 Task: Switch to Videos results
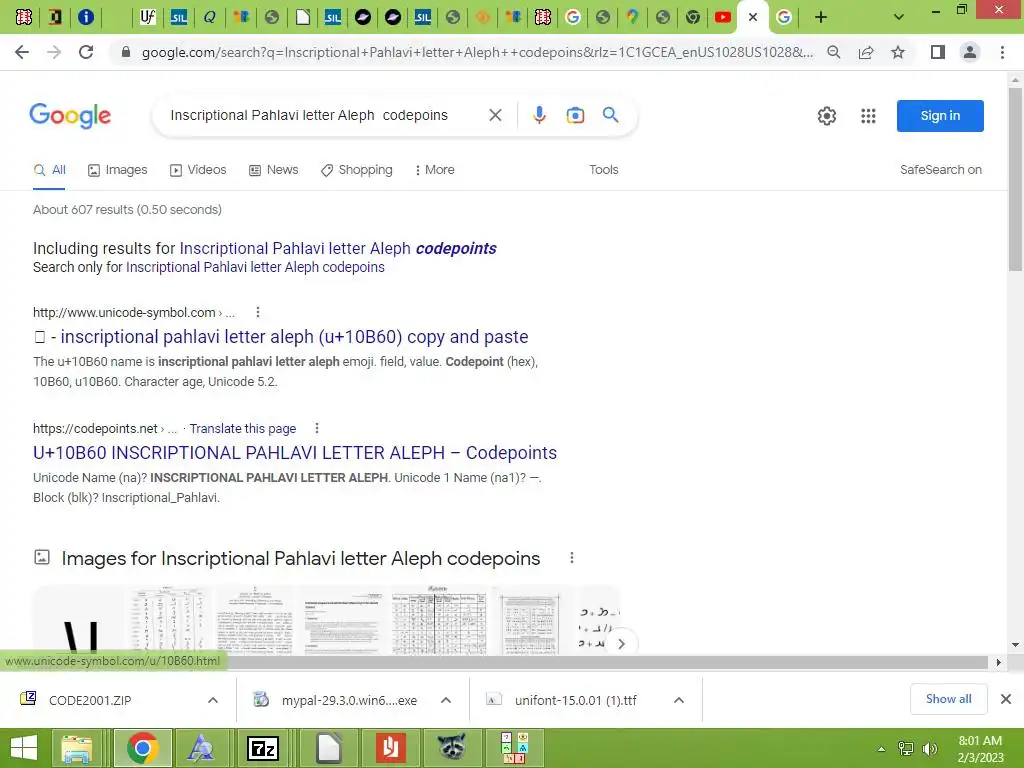(198, 170)
